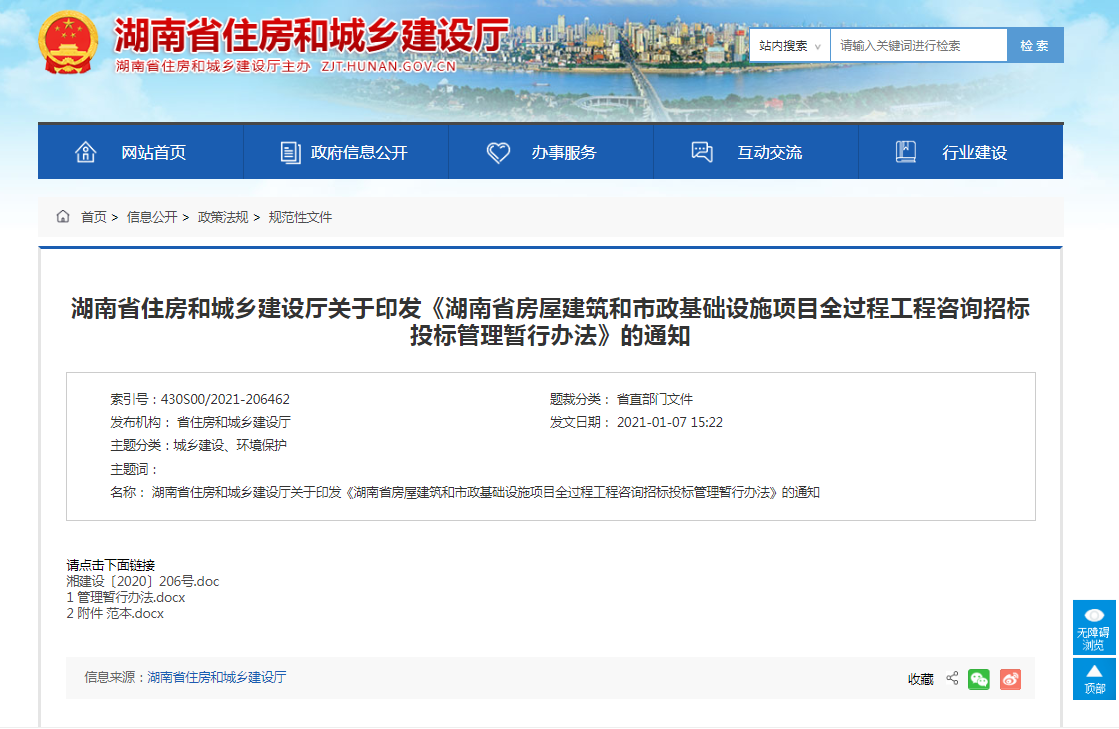This screenshot has width=1119, height=729.
Task: Expand the 站内搜索 search scope dropdown
Action: tap(789, 46)
